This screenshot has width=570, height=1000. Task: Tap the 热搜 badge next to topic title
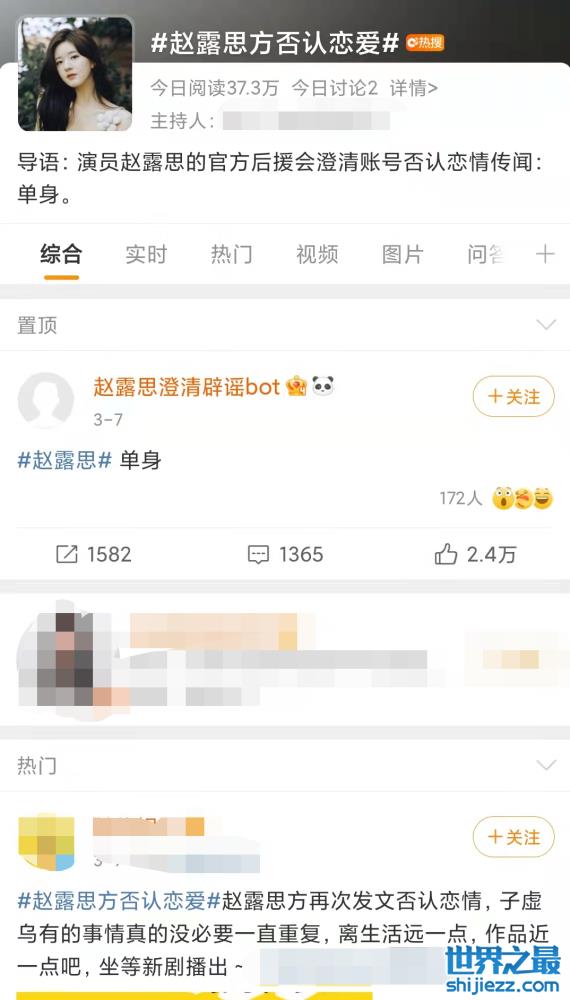[425, 43]
